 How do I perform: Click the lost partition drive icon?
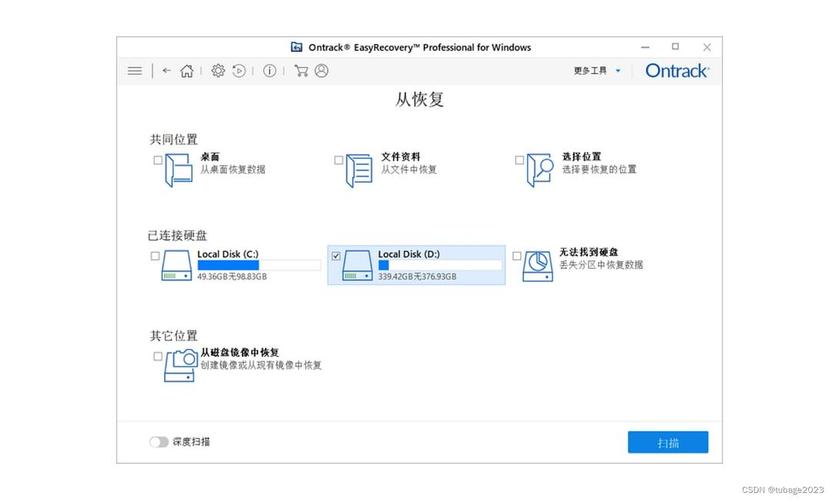point(538,266)
